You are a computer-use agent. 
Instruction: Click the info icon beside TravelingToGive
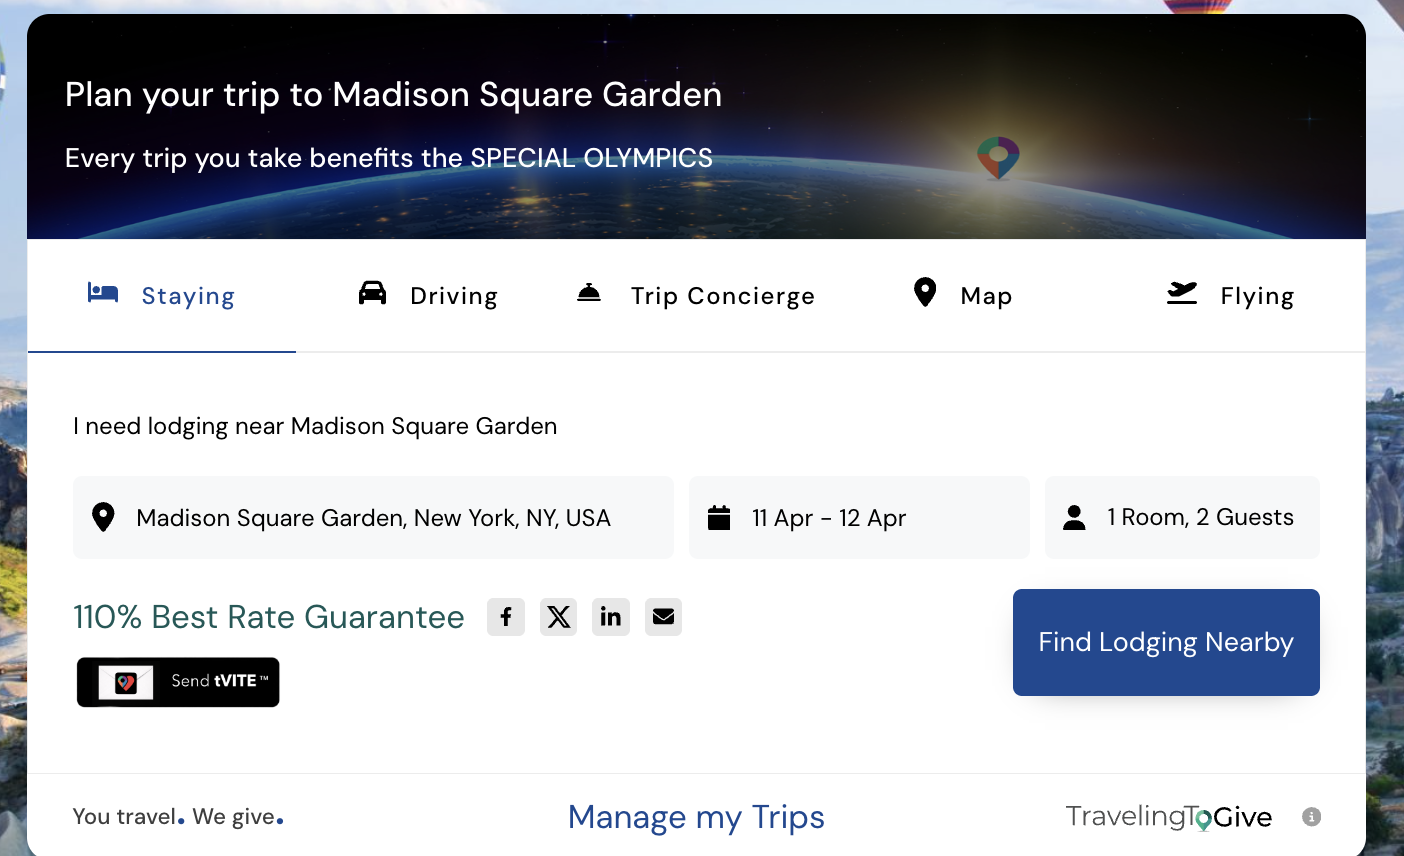[1311, 817]
